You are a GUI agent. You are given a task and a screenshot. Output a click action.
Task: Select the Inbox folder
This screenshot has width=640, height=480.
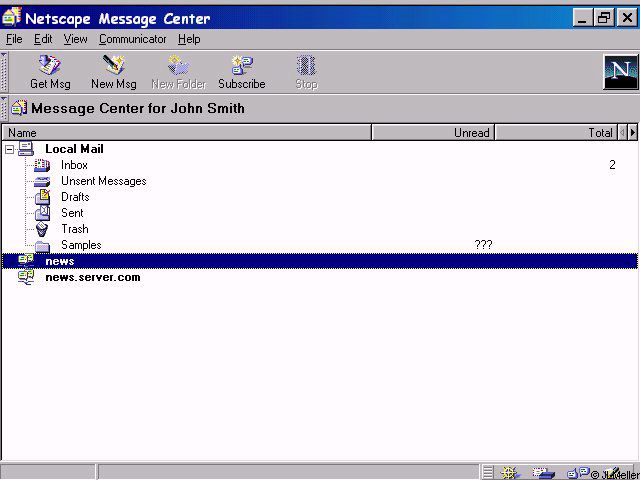(74, 165)
